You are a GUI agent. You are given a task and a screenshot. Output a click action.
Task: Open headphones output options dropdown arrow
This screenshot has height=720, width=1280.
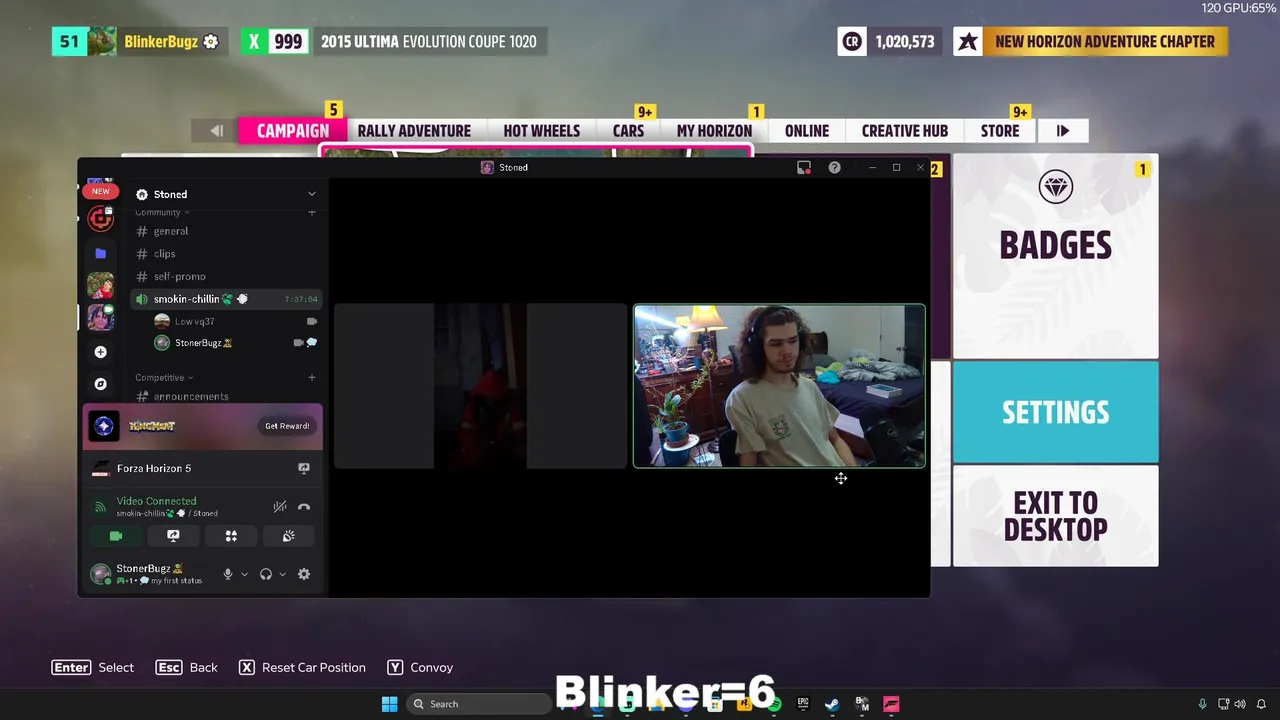pyautogui.click(x=282, y=574)
